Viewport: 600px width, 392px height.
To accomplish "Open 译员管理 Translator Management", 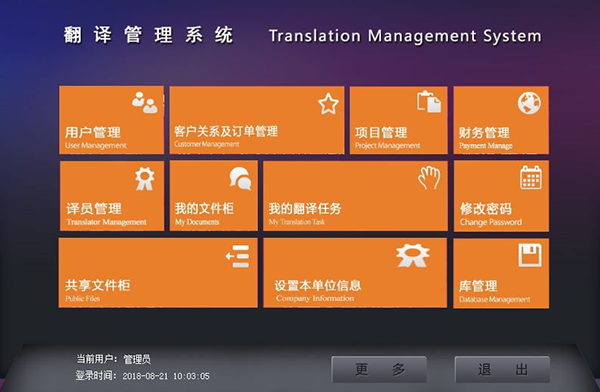I will (112, 196).
